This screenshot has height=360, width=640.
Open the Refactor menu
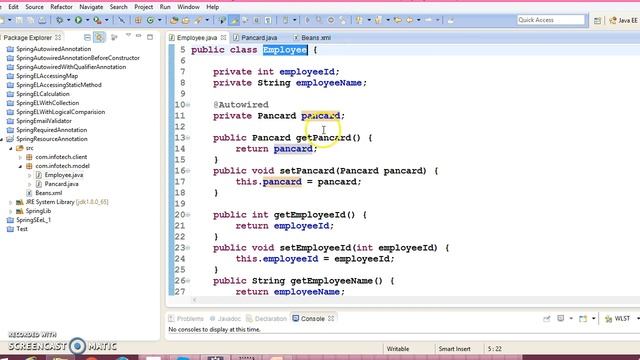tap(61, 7)
